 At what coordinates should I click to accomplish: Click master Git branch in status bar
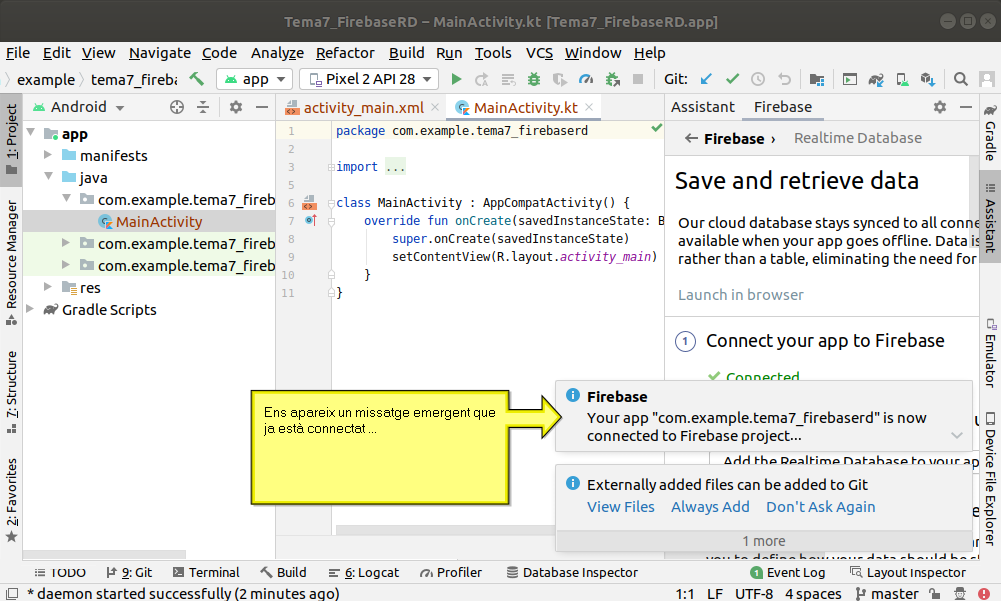(887, 594)
